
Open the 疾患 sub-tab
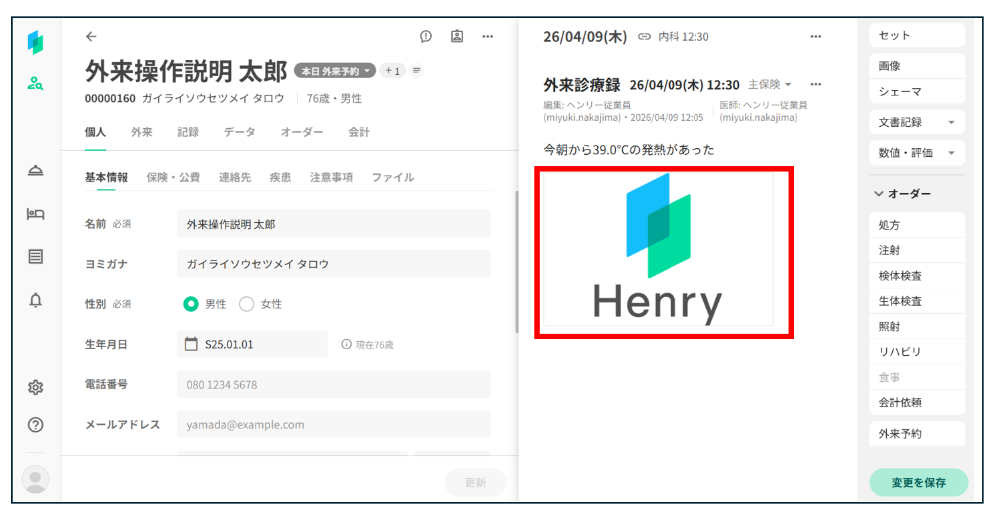[280, 177]
